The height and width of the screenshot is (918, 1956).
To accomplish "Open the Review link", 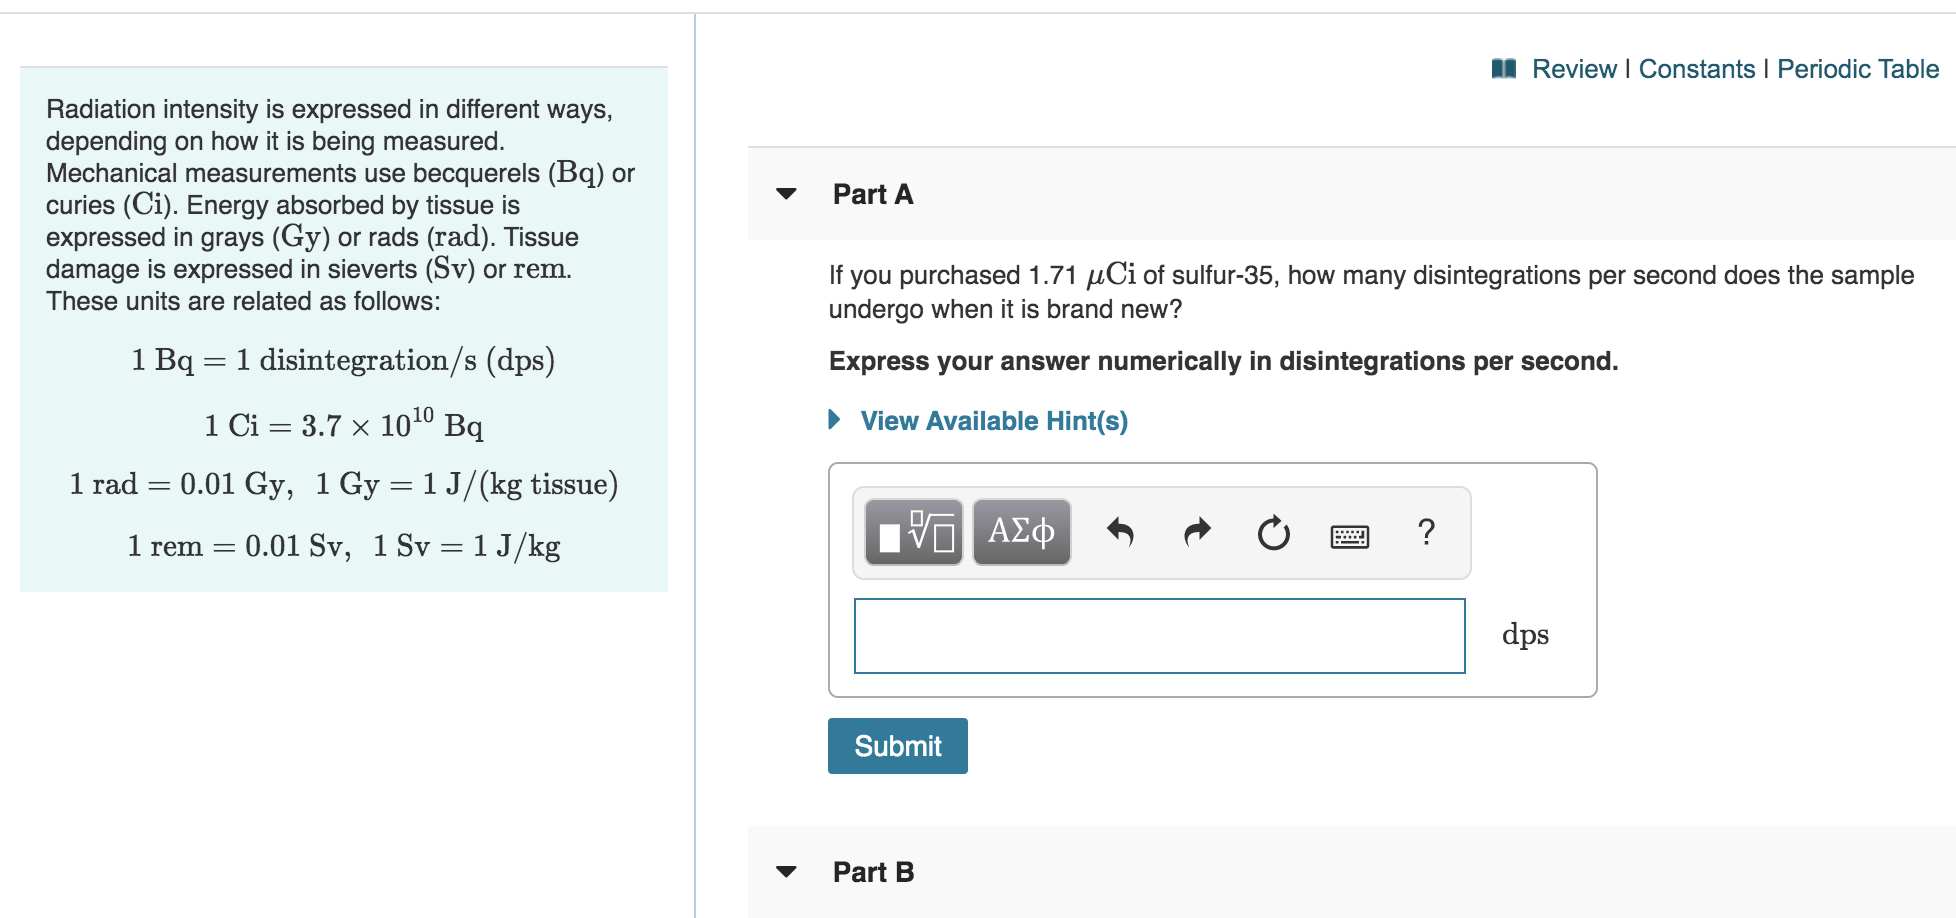I will coord(1575,68).
